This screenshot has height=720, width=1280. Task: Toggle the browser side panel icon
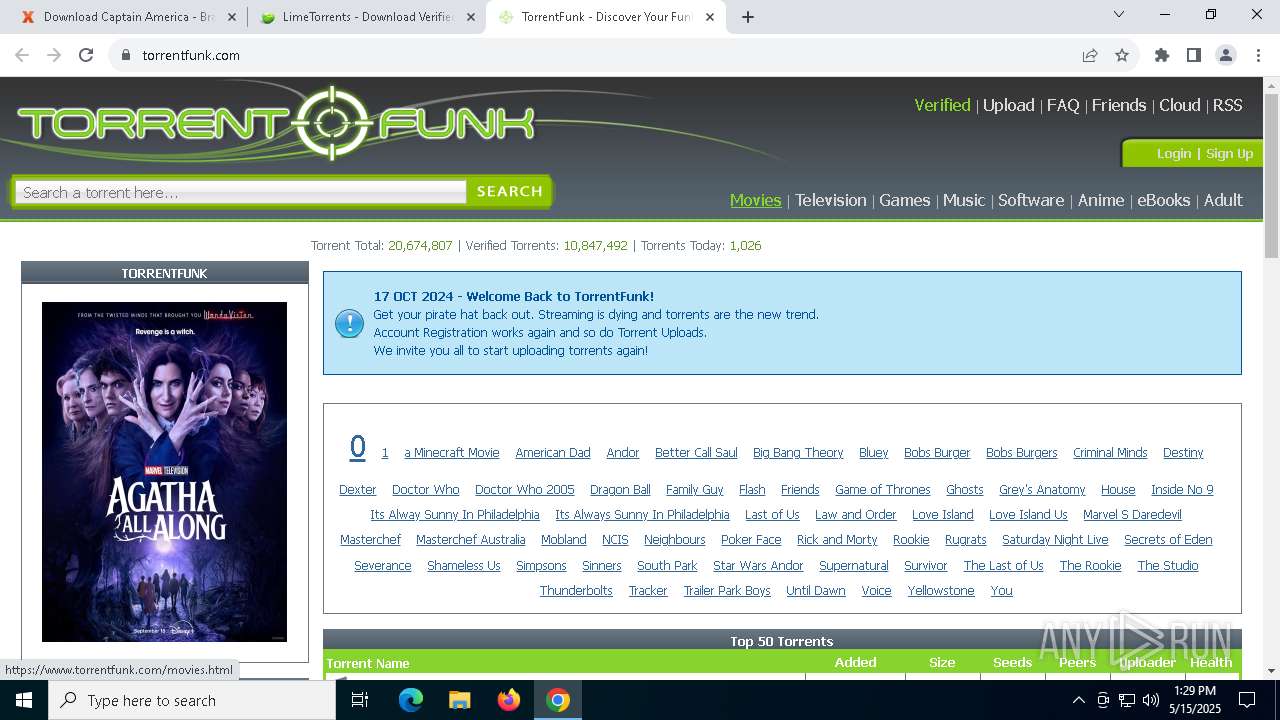point(1194,55)
